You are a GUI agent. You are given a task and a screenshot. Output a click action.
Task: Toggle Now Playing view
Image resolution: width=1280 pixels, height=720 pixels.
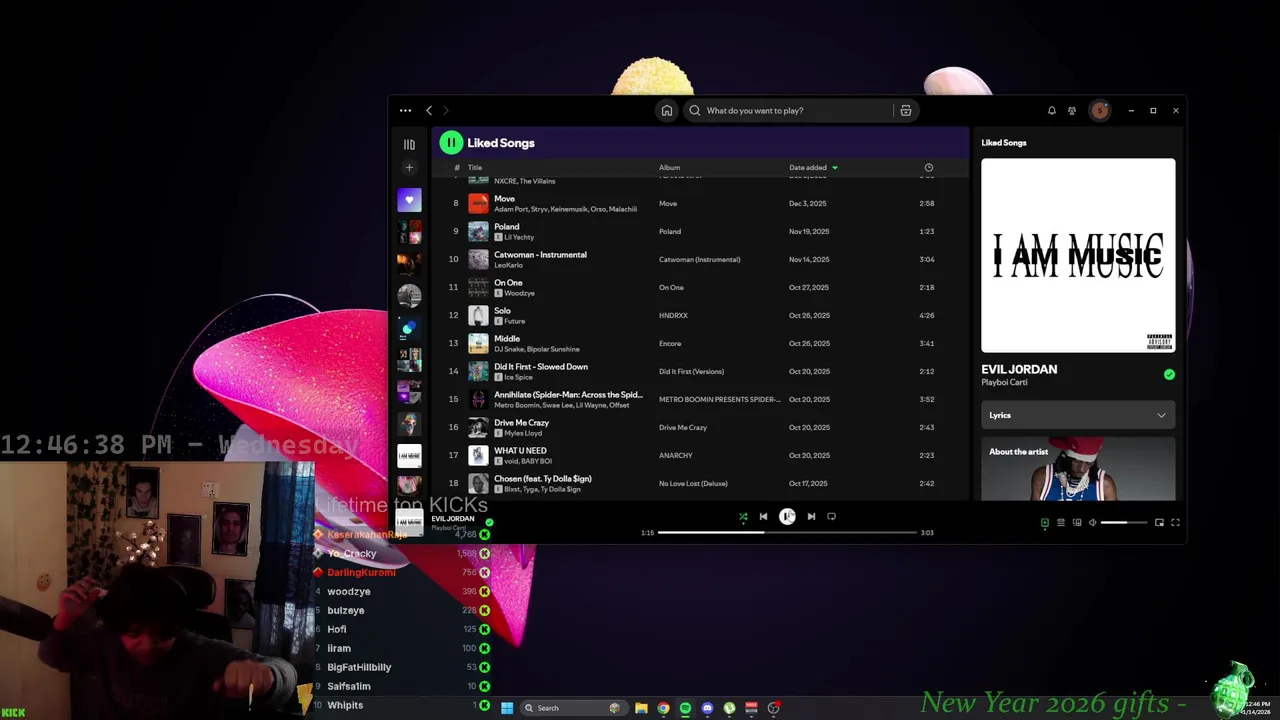[1045, 523]
